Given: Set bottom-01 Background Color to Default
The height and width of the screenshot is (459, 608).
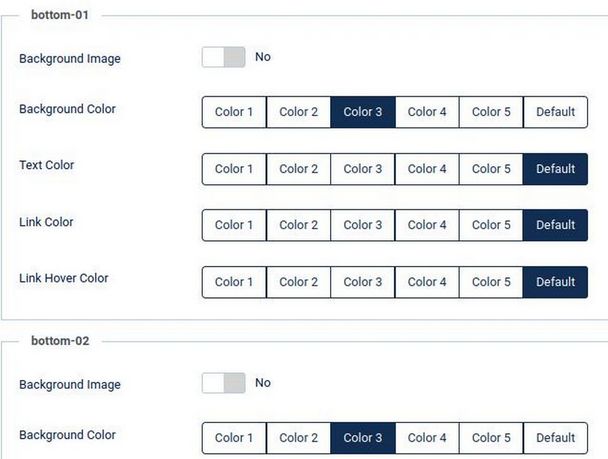Looking at the screenshot, I should pyautogui.click(x=555, y=112).
